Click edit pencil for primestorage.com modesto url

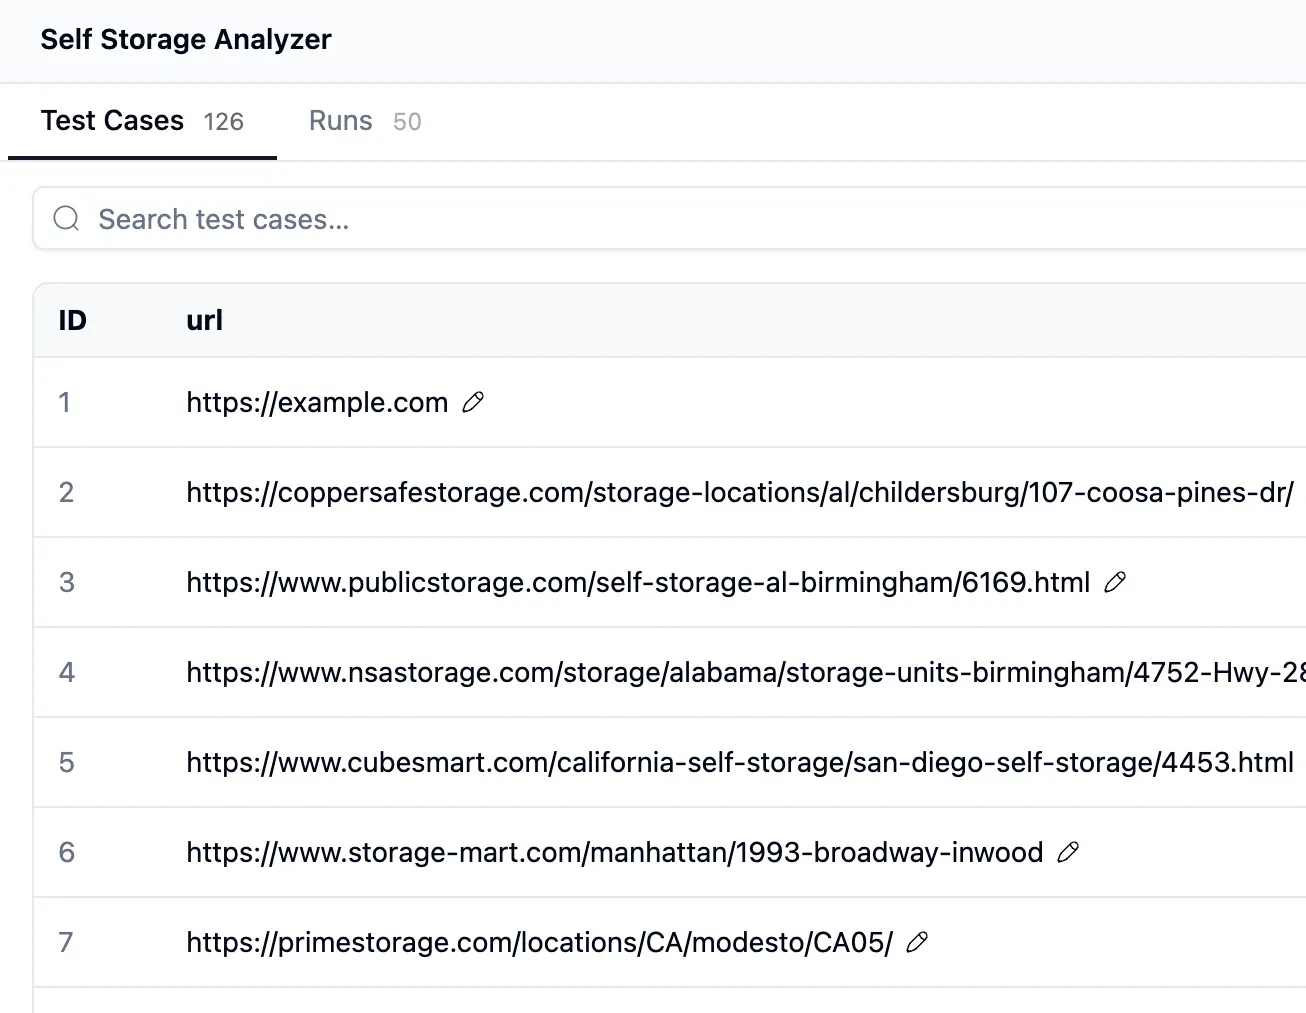point(917,942)
